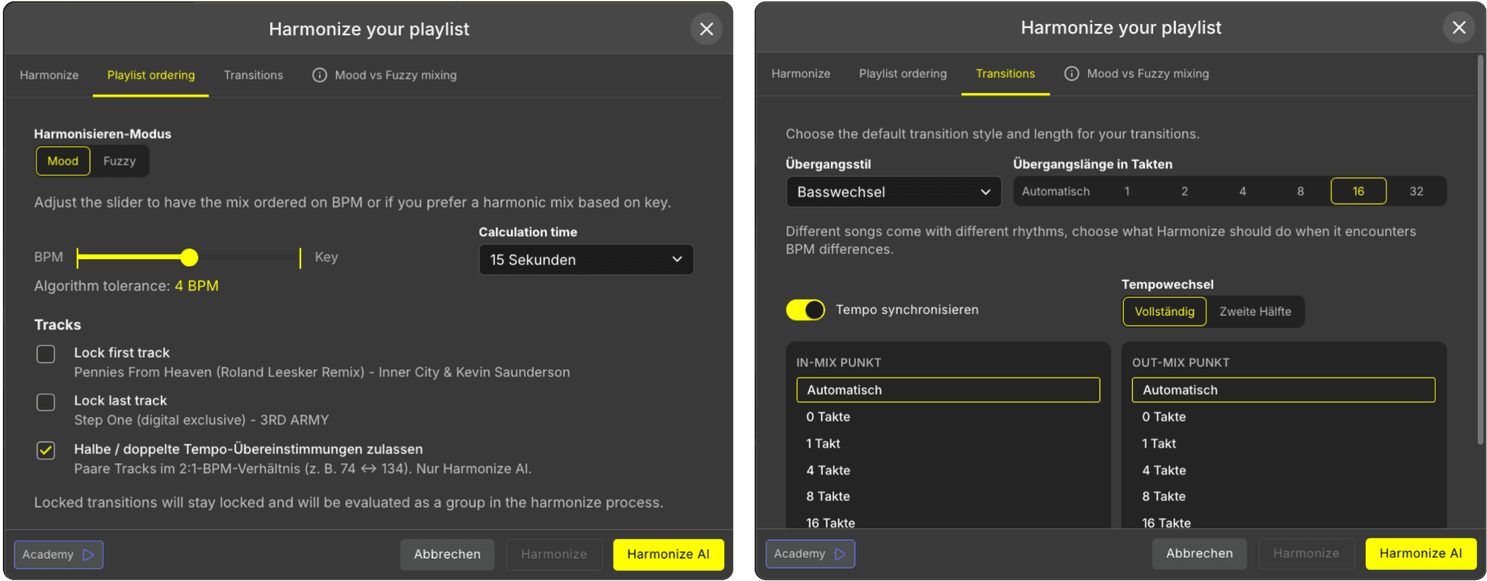Select 8 Takte in IN-MIX PUNKT list
The image size is (1487, 581).
pos(948,497)
